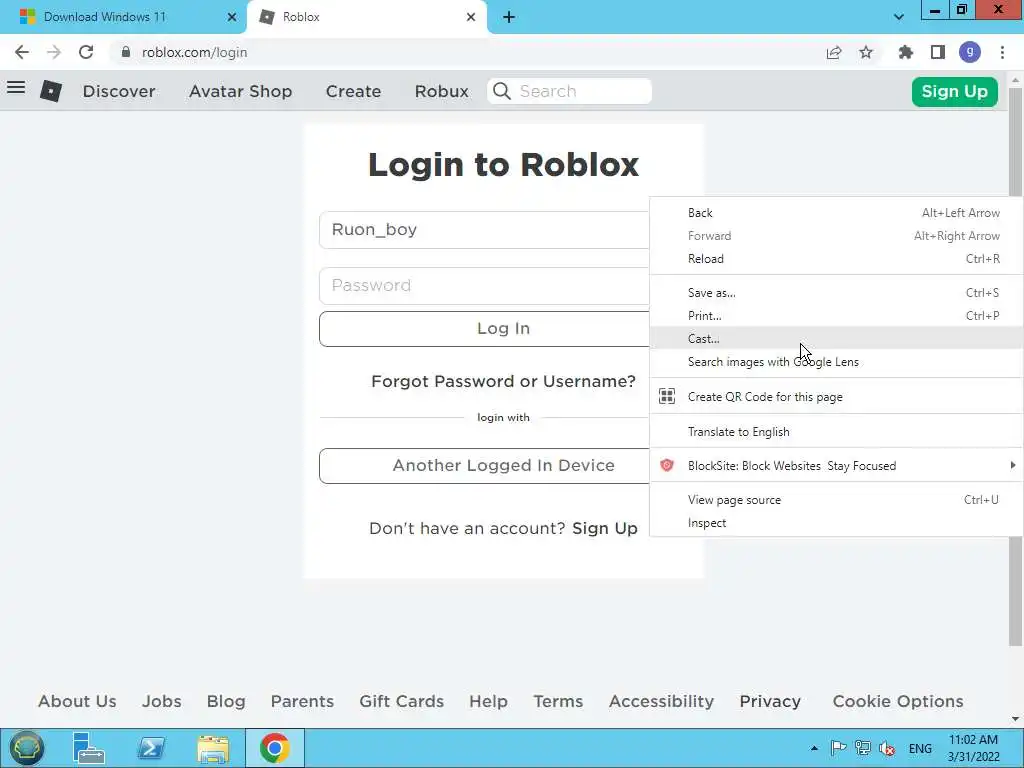Click the Roblox logo icon
1024x768 pixels.
(51, 91)
